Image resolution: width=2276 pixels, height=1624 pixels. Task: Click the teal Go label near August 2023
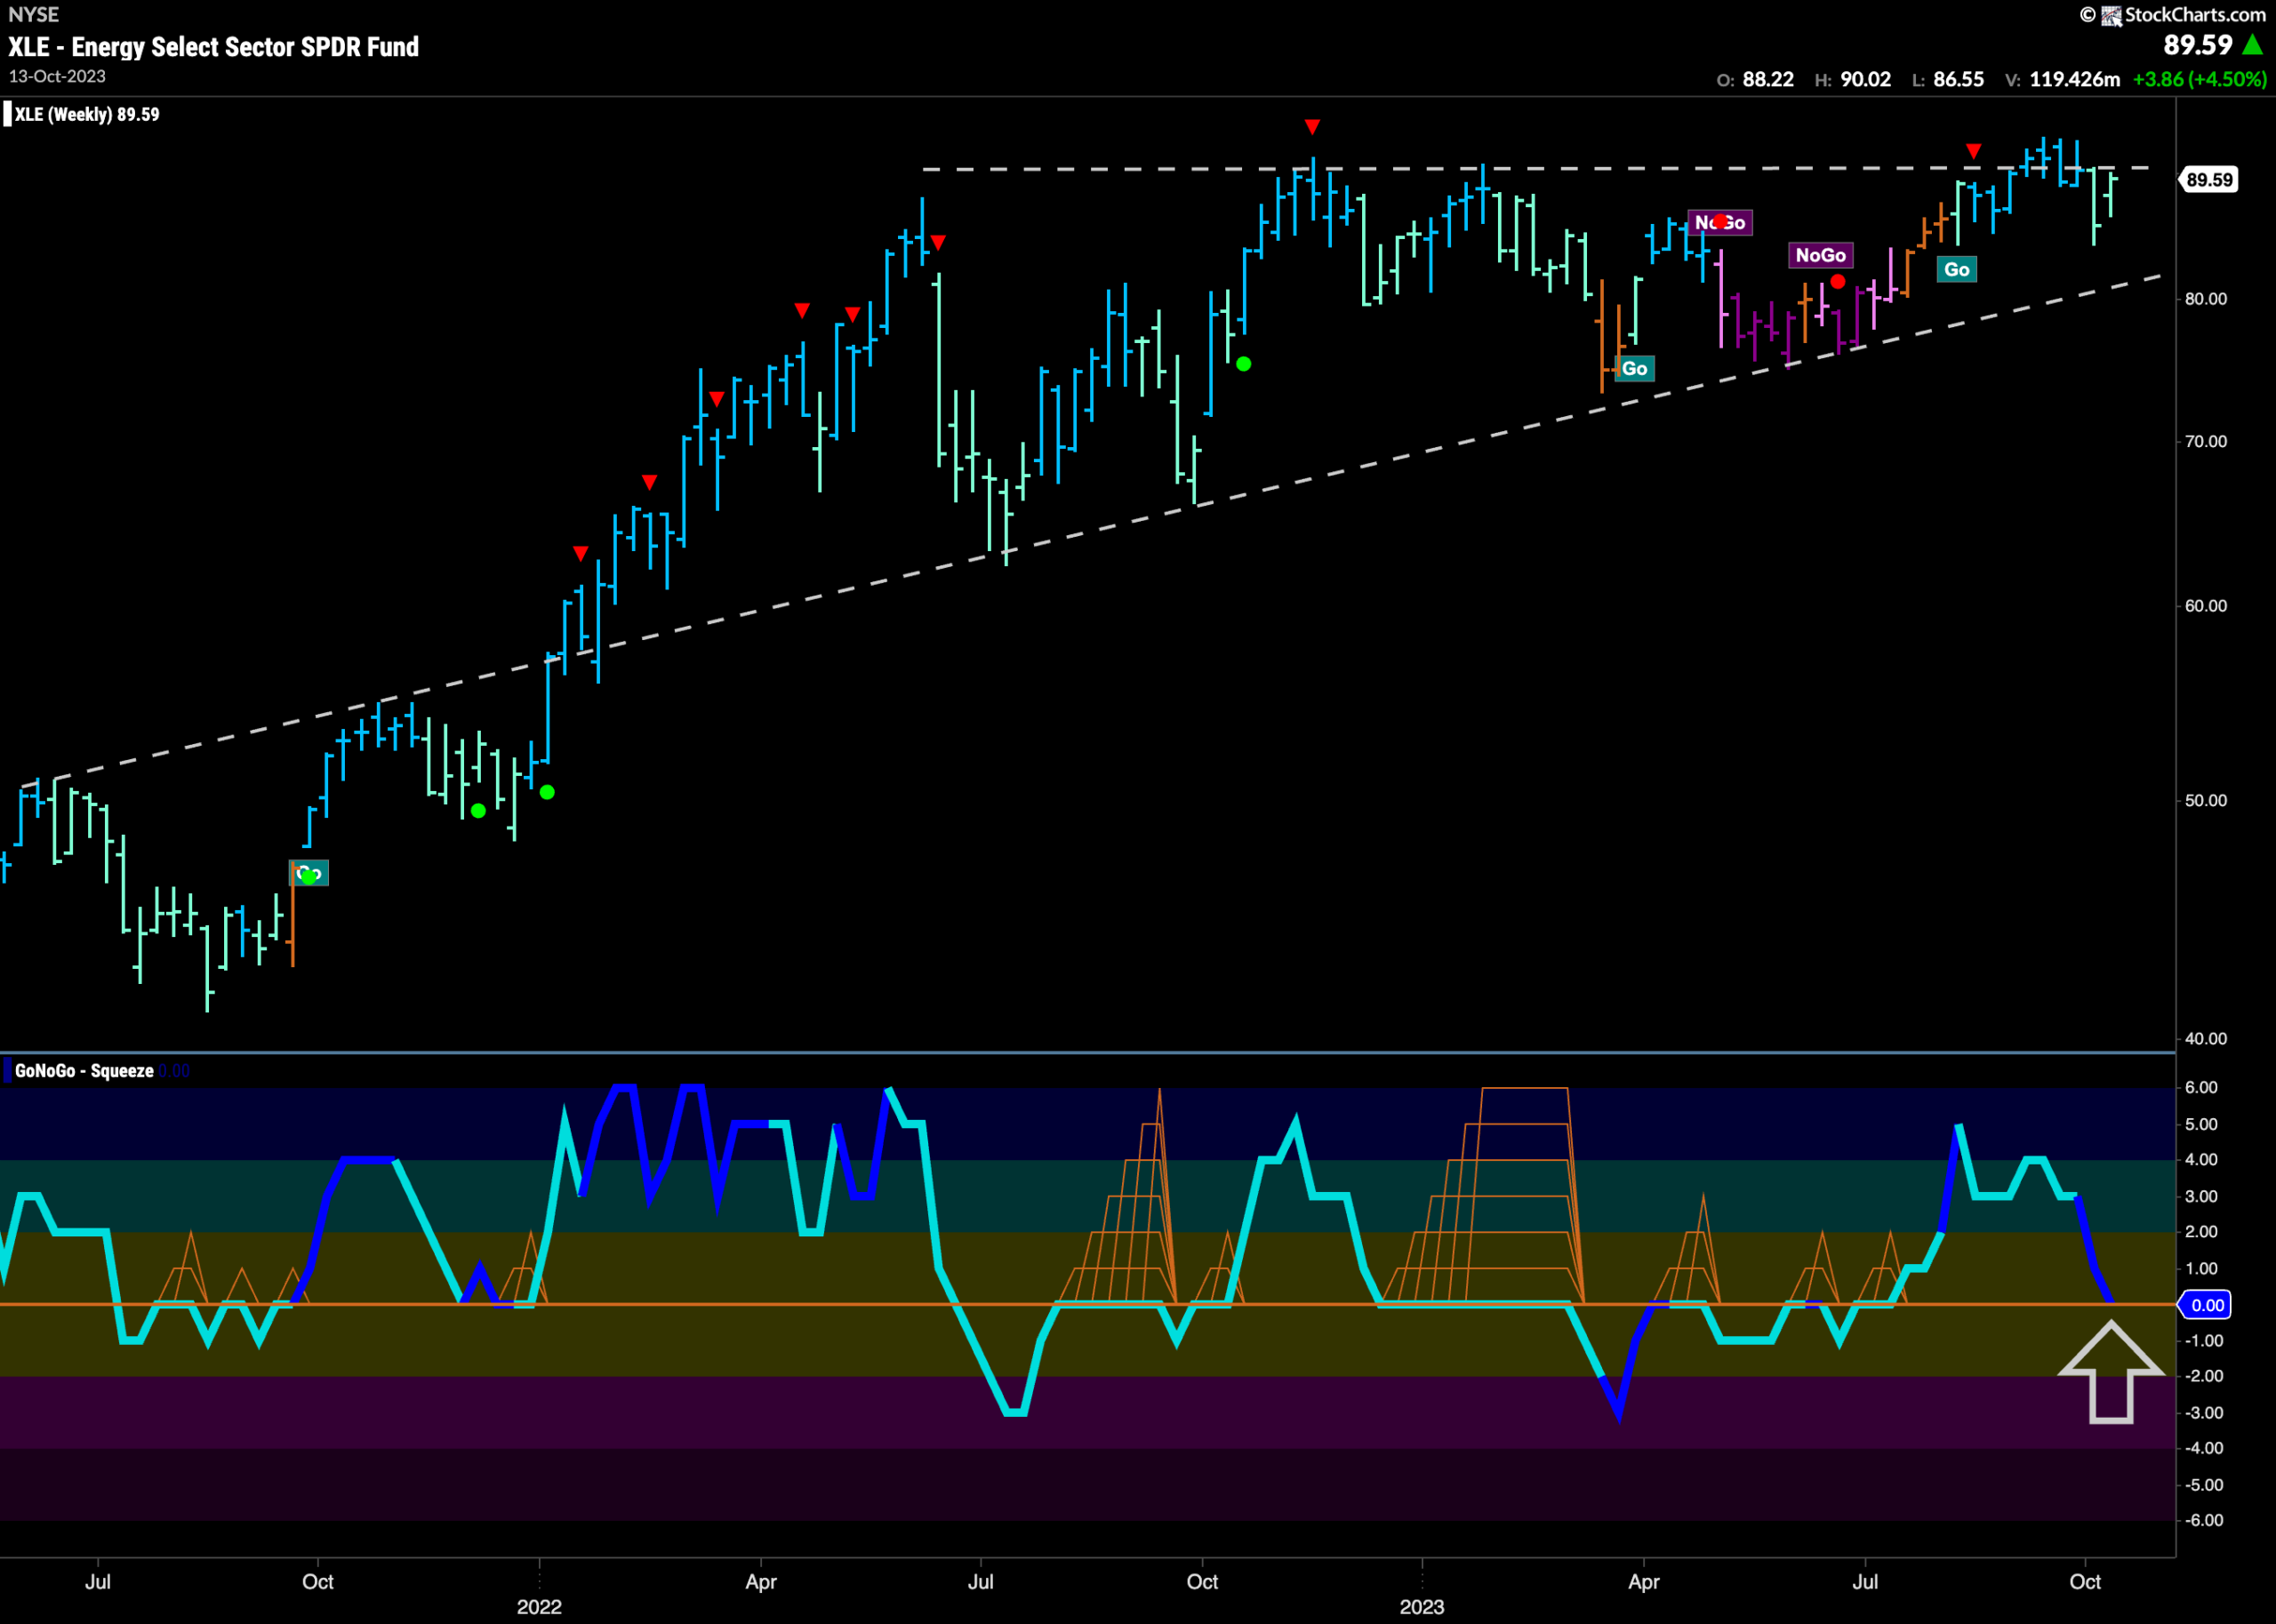coord(1956,269)
